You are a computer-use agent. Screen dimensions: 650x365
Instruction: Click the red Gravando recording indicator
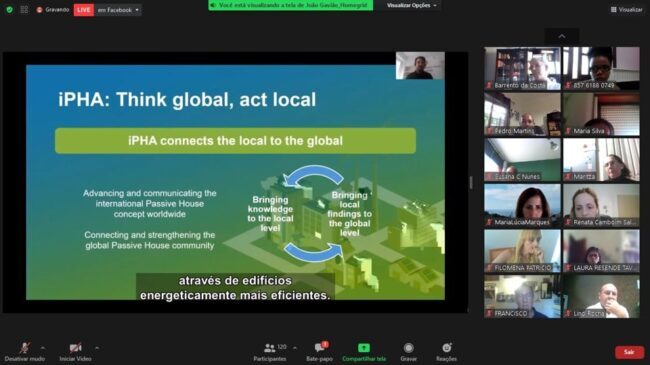[53, 10]
